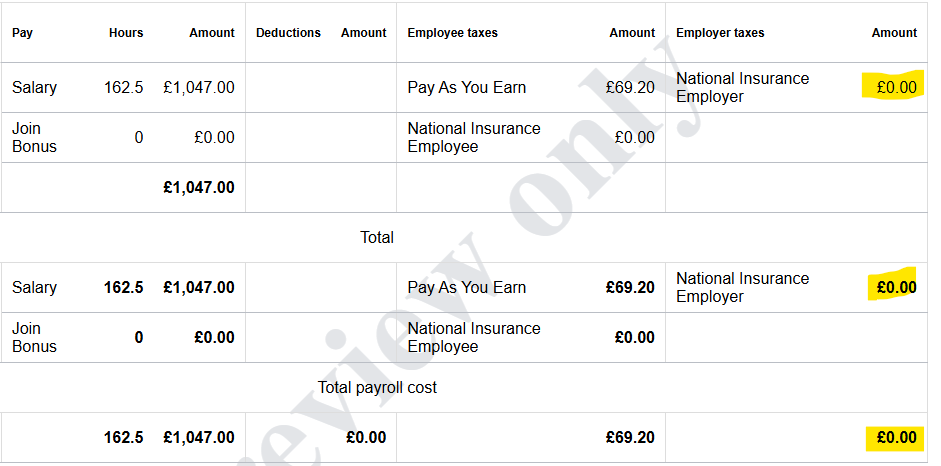The width and height of the screenshot is (941, 466).
Task: Click the Pay column header
Action: [x=22, y=33]
